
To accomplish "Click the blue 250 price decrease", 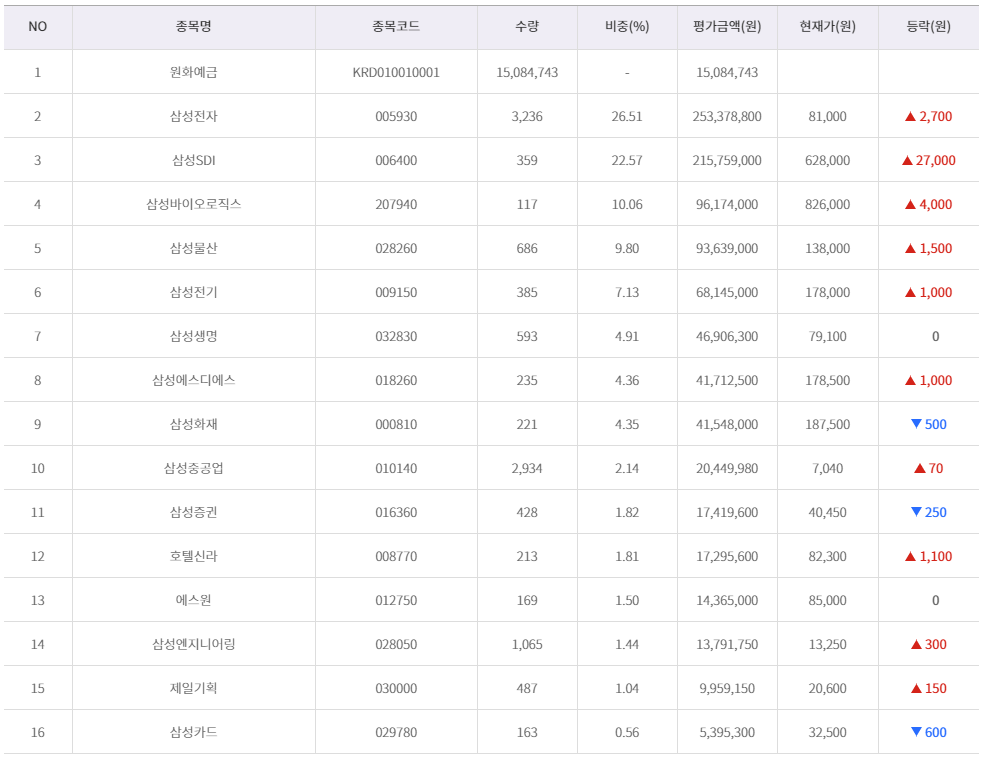I will pyautogui.click(x=929, y=512).
